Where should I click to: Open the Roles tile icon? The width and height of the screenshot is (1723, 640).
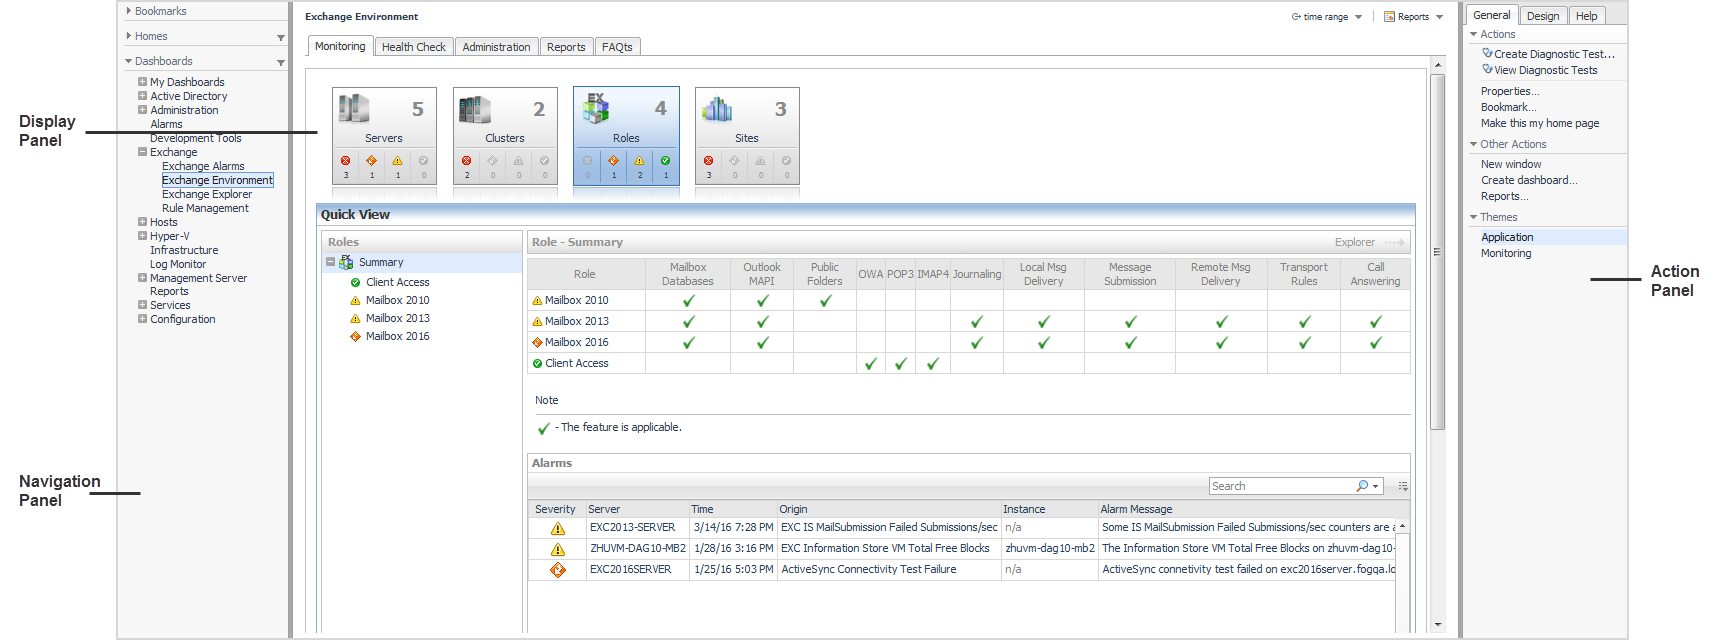[x=597, y=108]
